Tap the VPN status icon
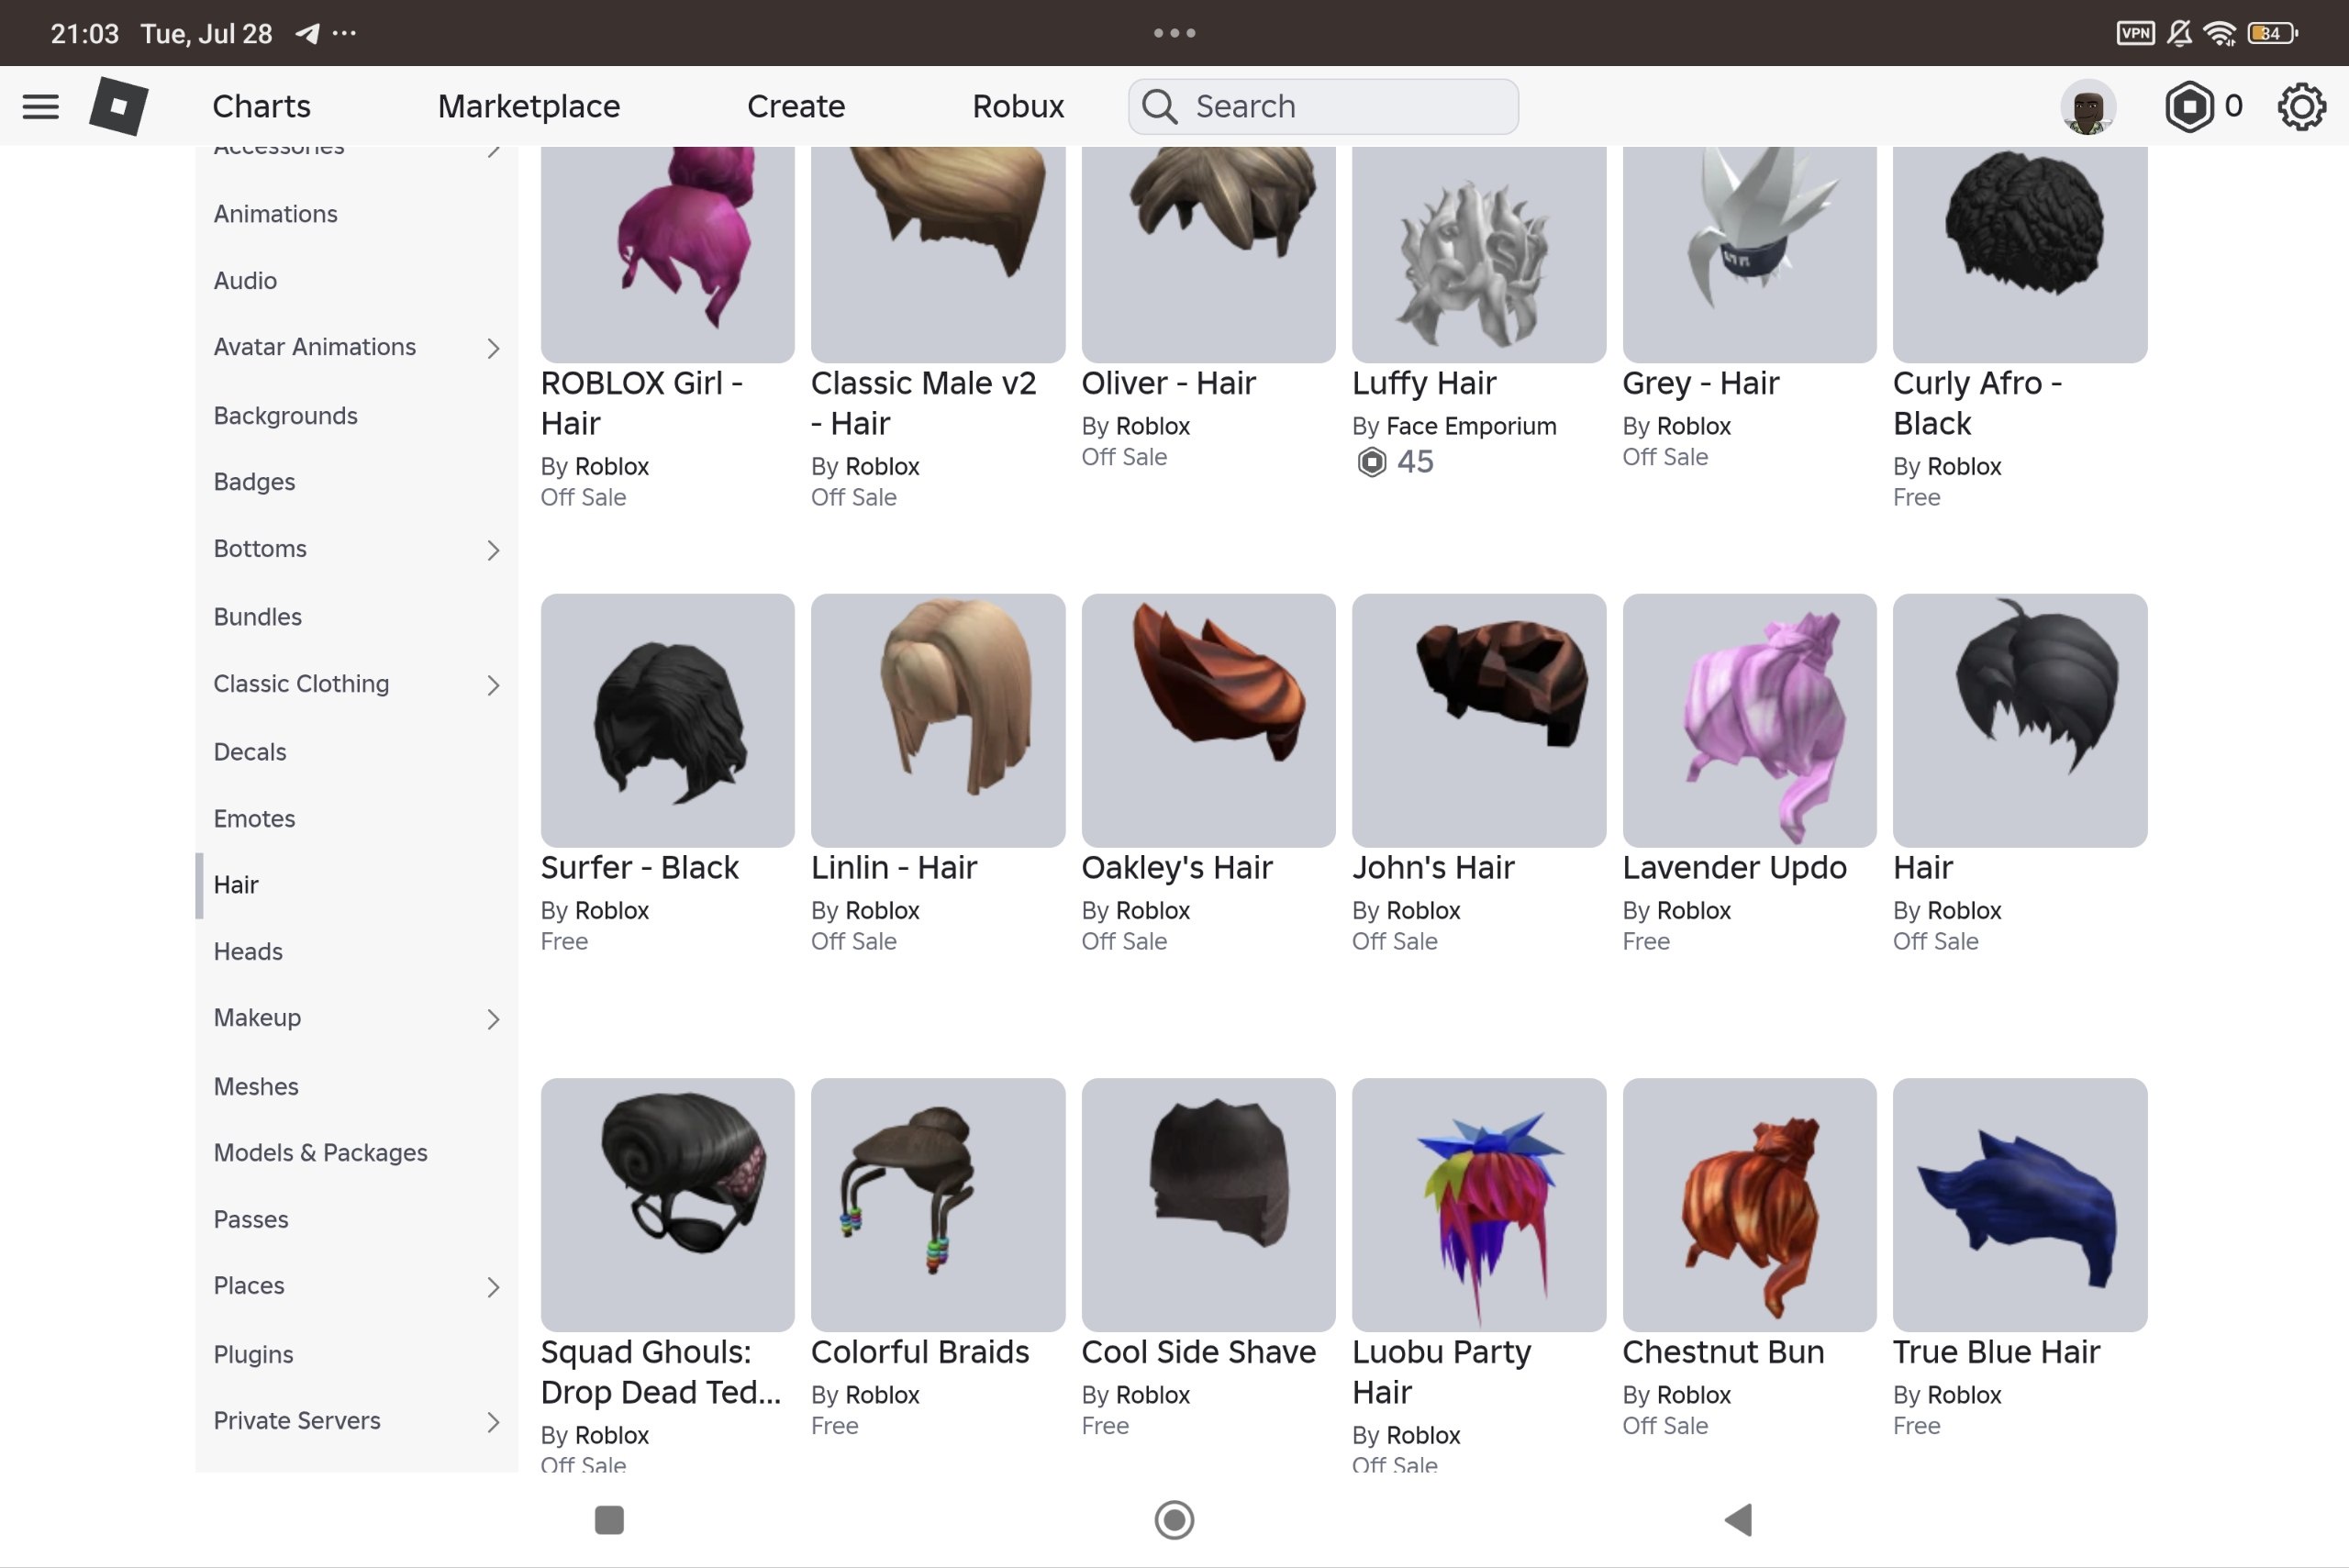The width and height of the screenshot is (2349, 1568). click(x=2135, y=33)
